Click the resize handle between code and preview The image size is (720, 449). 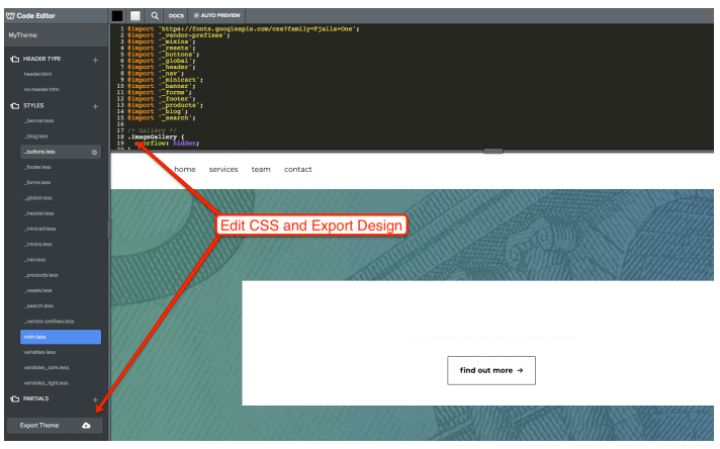coord(493,151)
